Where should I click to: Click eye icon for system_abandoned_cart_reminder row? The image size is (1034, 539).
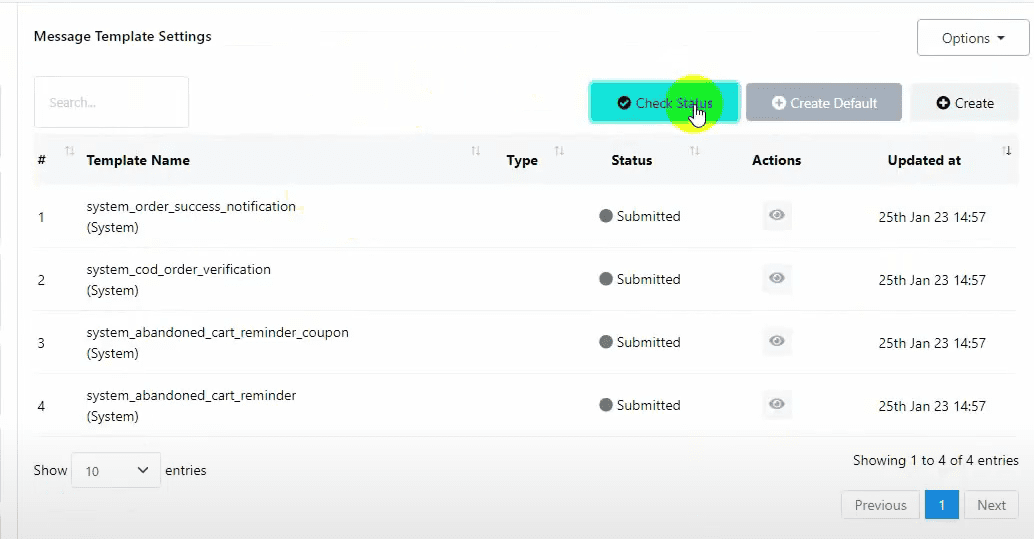tap(777, 405)
